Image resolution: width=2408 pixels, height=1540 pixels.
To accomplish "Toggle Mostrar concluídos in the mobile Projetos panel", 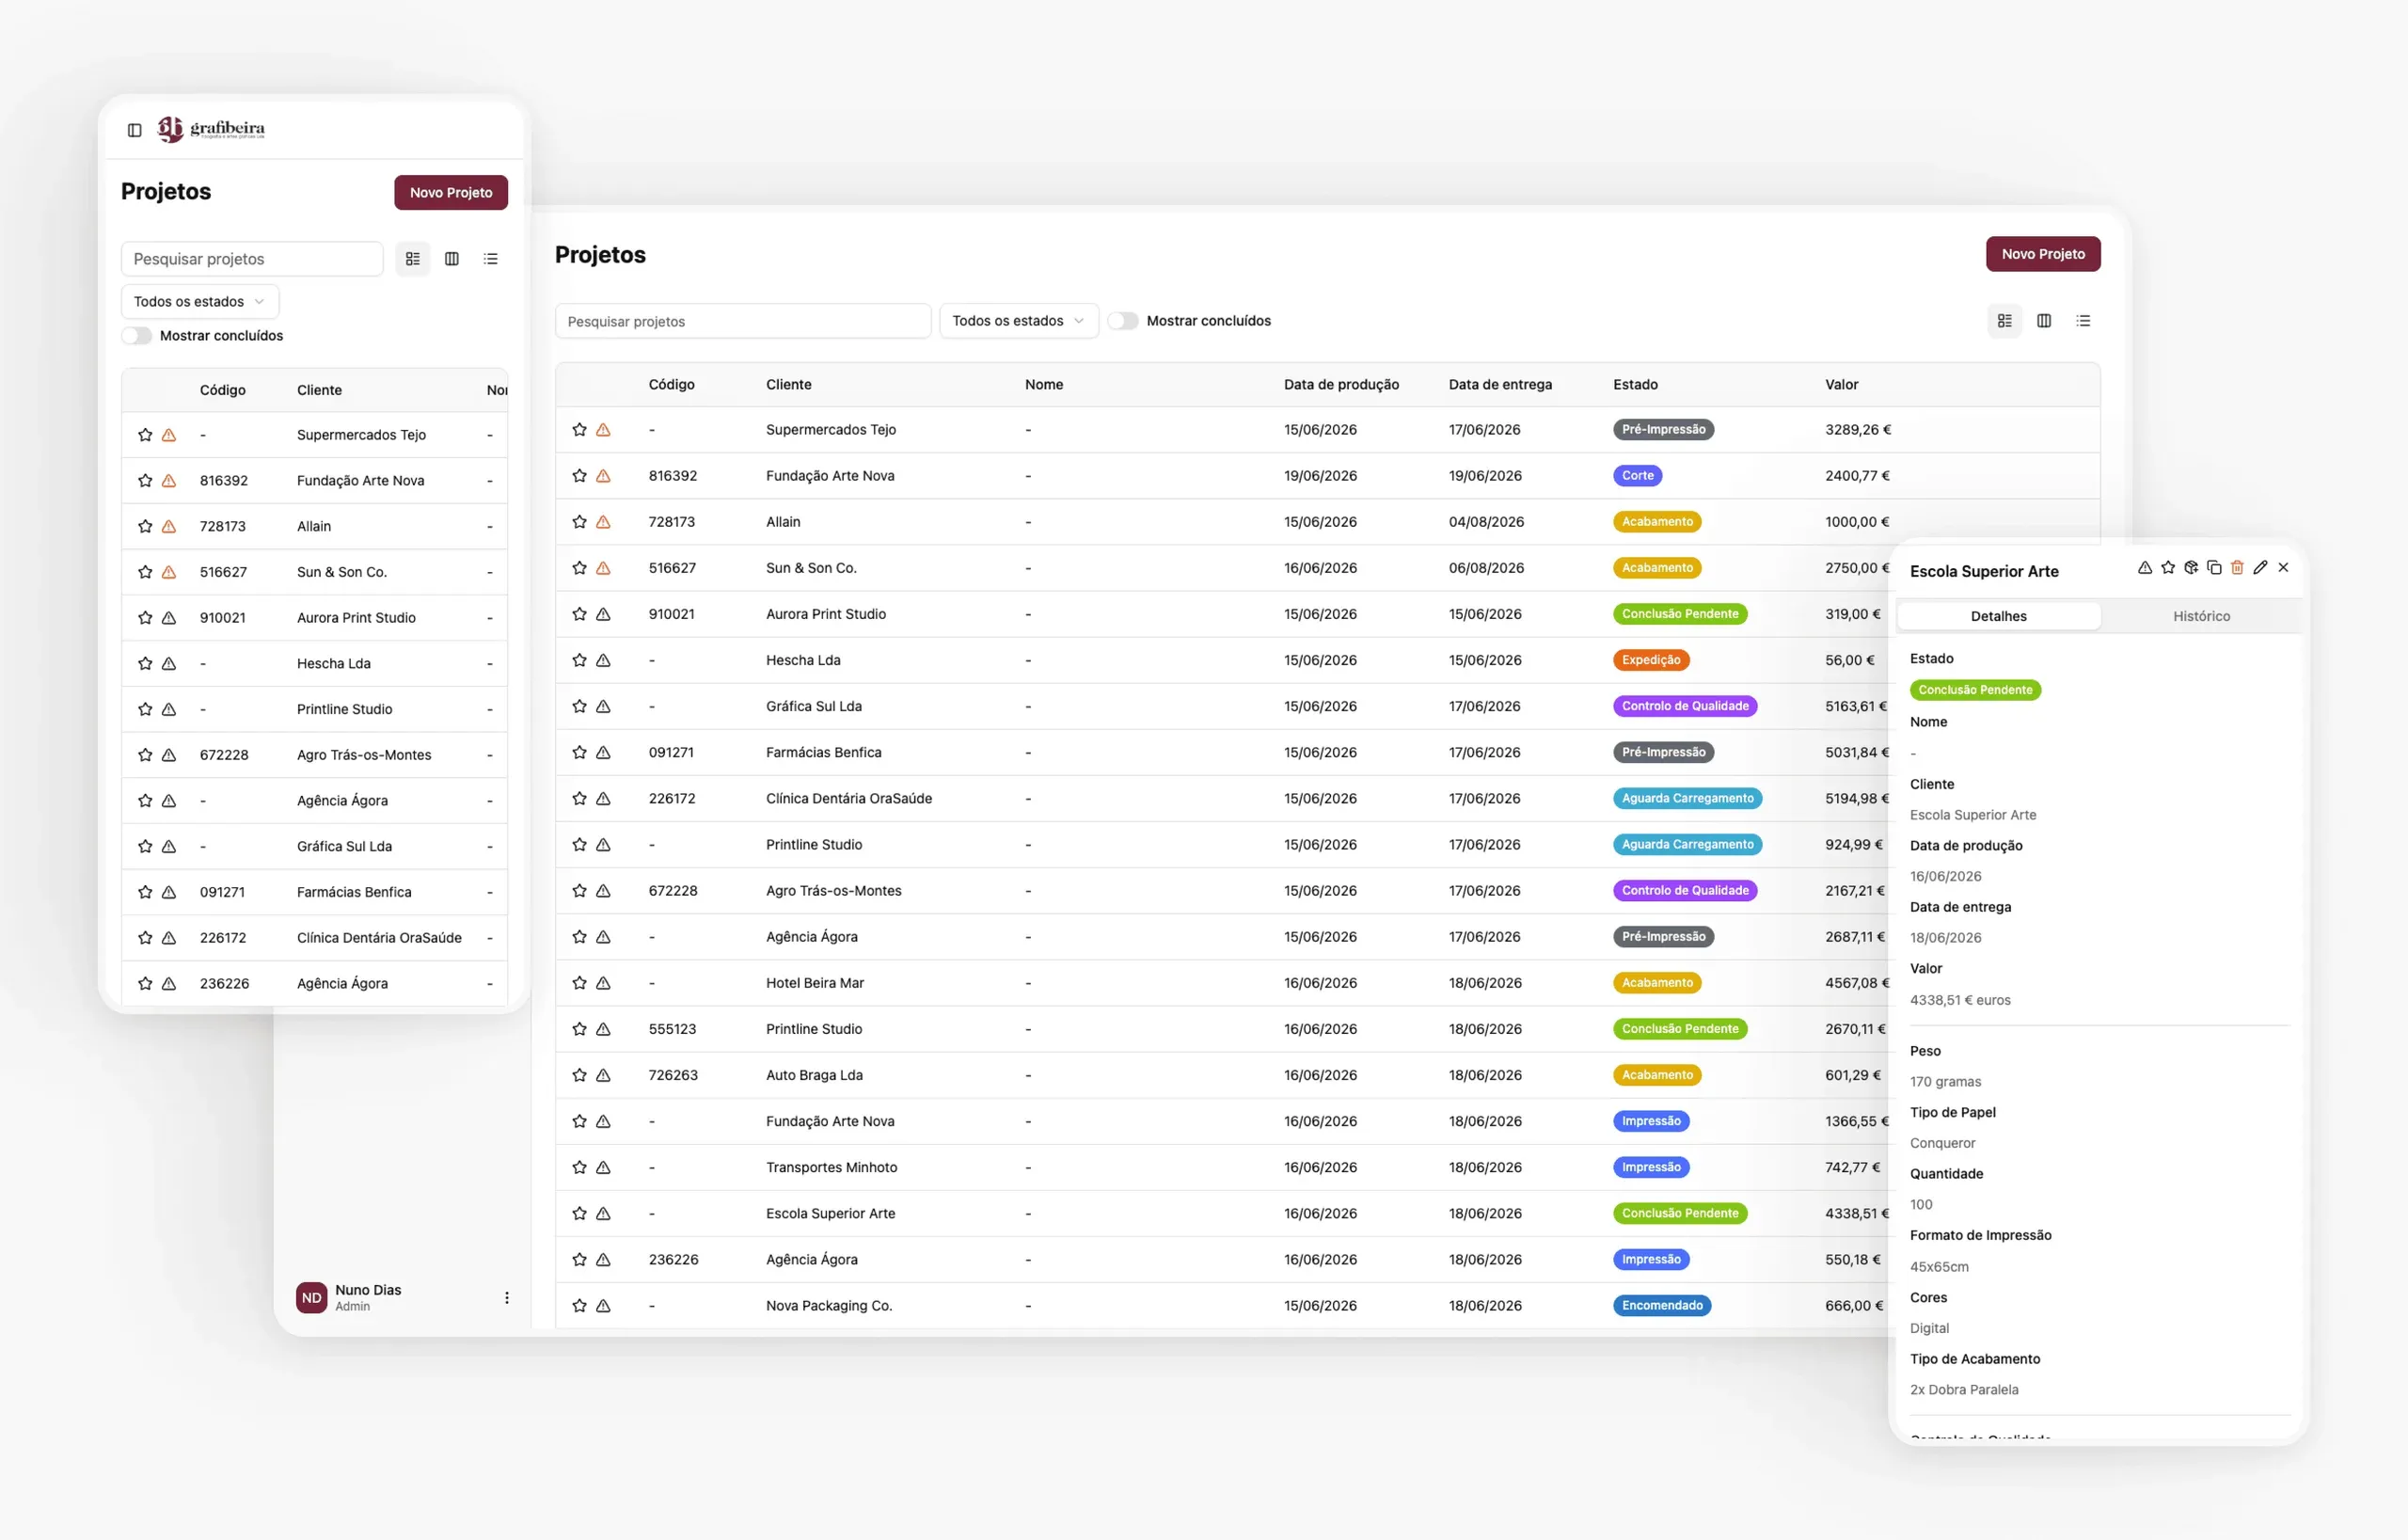I will point(137,336).
